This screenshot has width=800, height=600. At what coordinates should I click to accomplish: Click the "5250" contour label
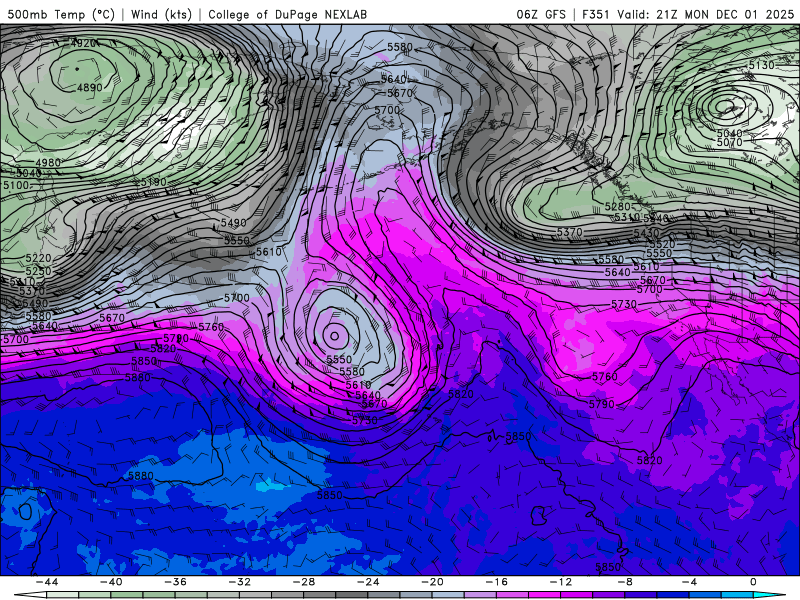[x=38, y=271]
